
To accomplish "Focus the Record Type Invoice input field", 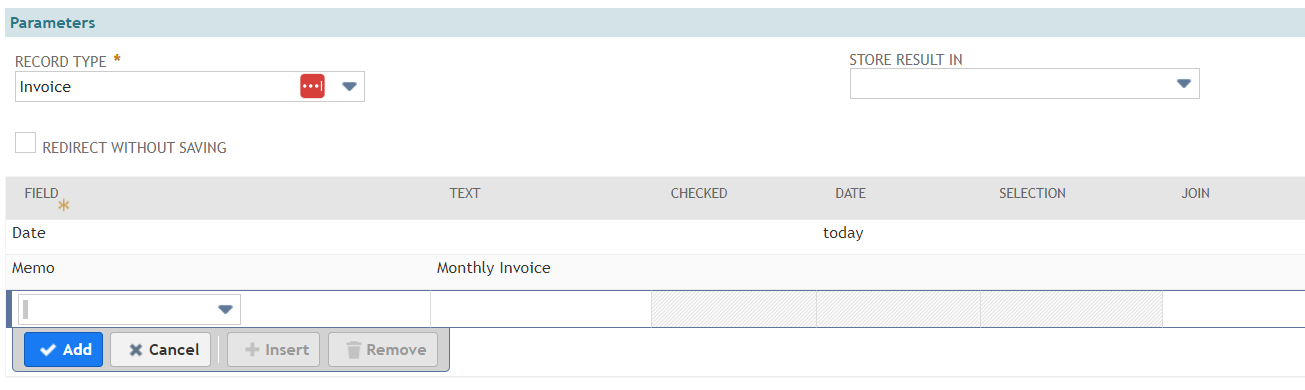I will [x=157, y=87].
